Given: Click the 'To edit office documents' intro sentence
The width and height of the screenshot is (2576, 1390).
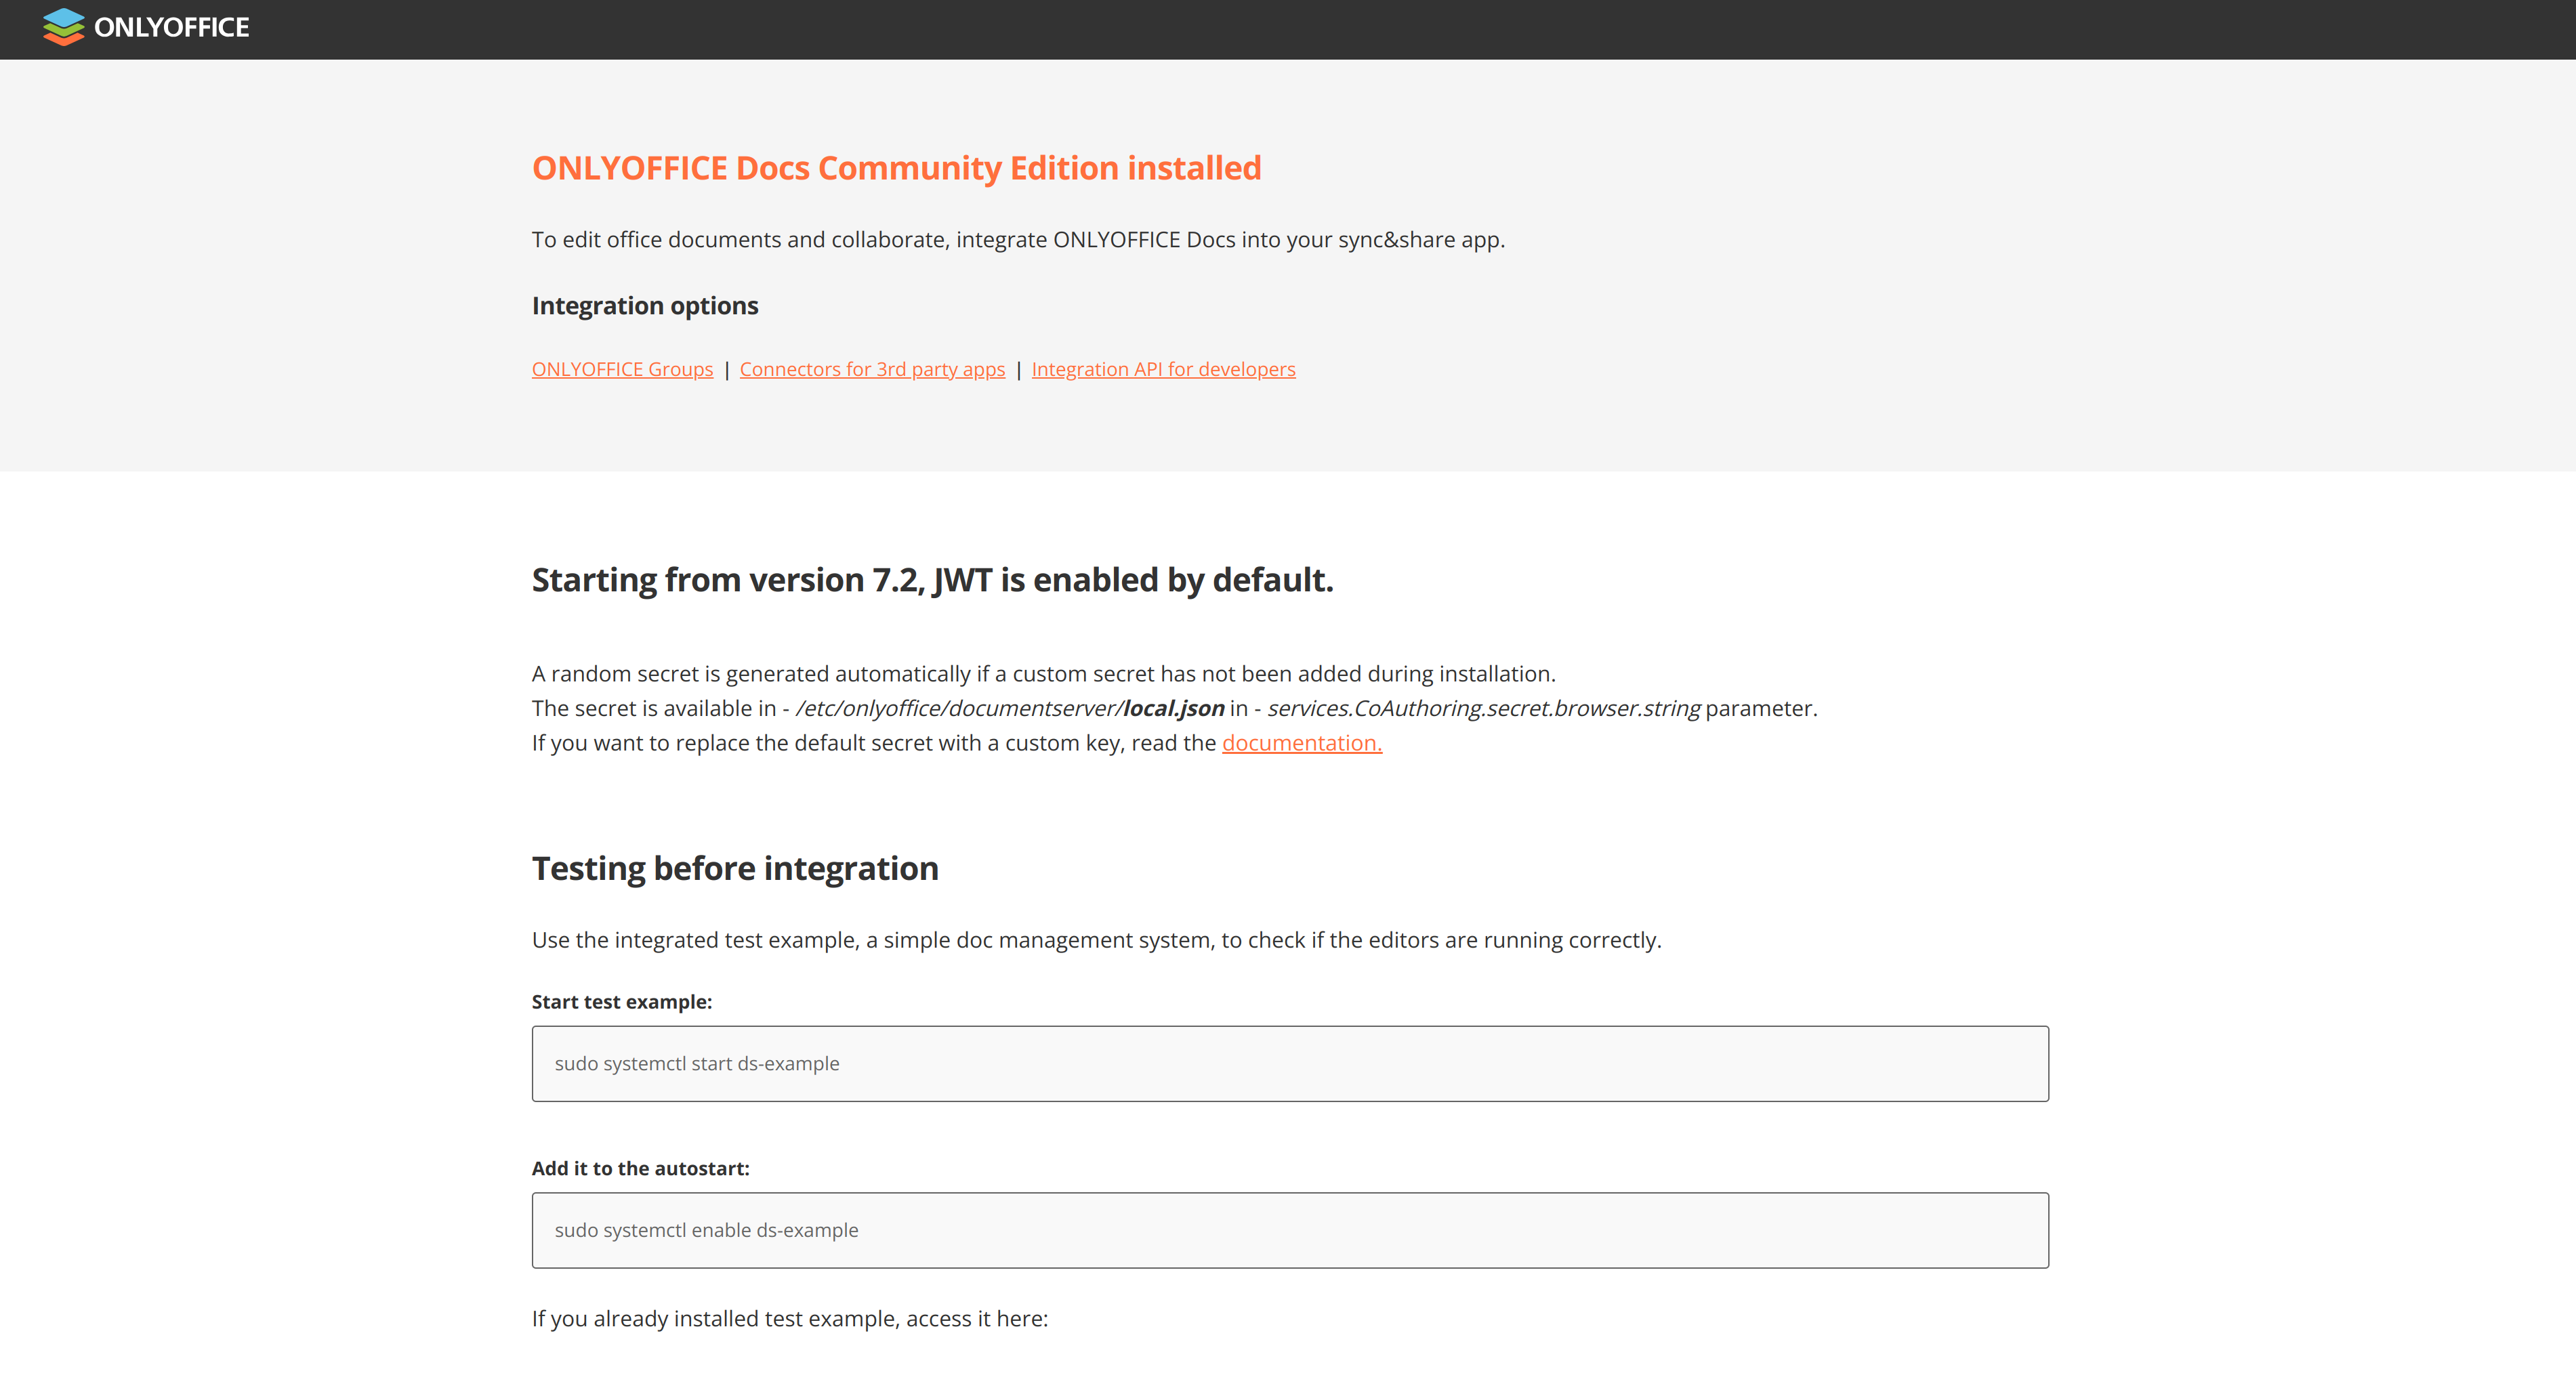Looking at the screenshot, I should 1018,240.
